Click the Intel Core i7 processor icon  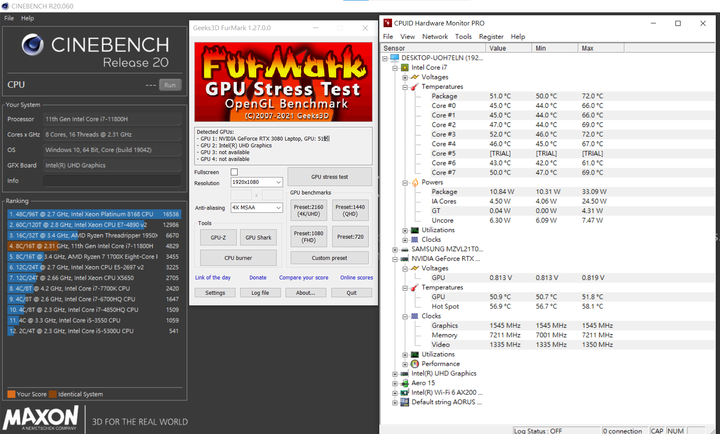point(405,68)
